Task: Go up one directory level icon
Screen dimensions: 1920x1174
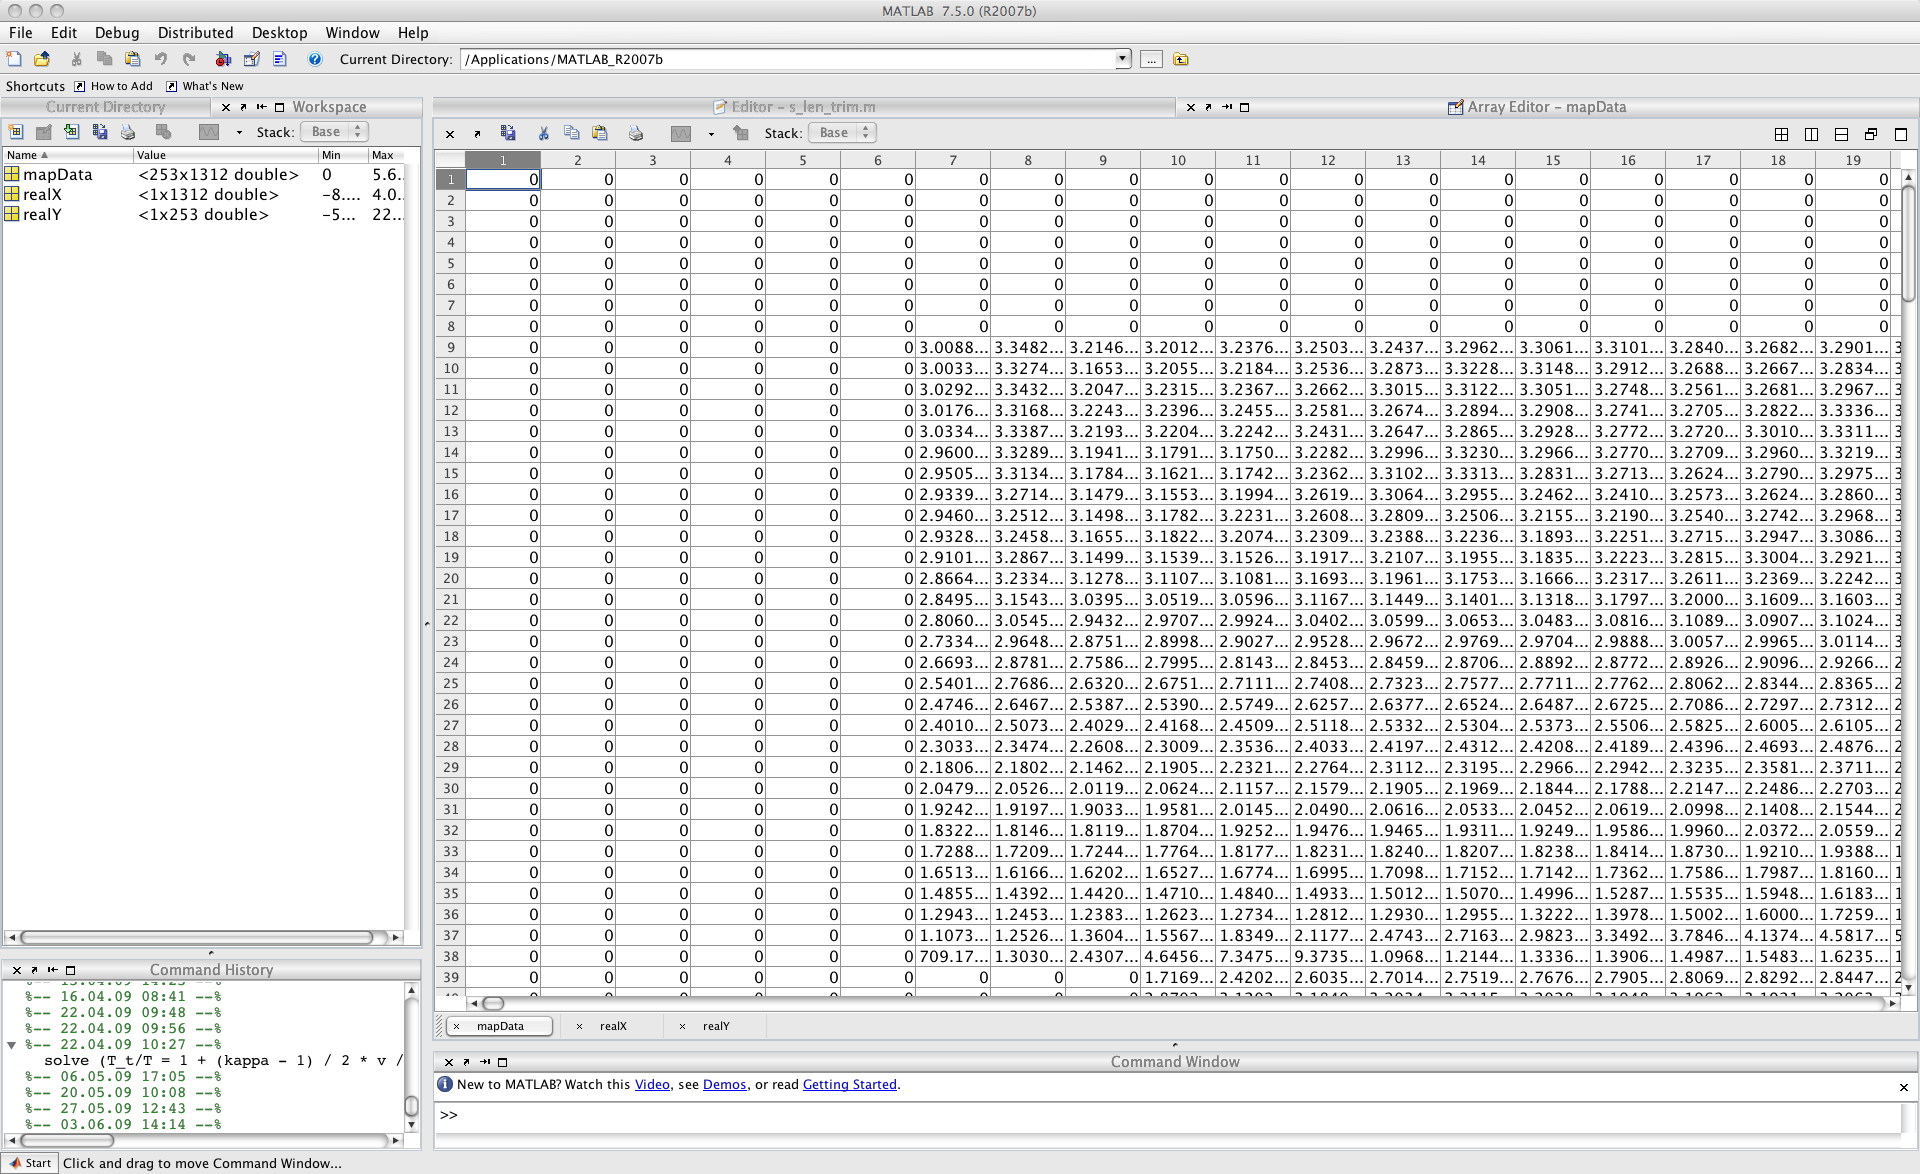Action: pyautogui.click(x=1181, y=60)
